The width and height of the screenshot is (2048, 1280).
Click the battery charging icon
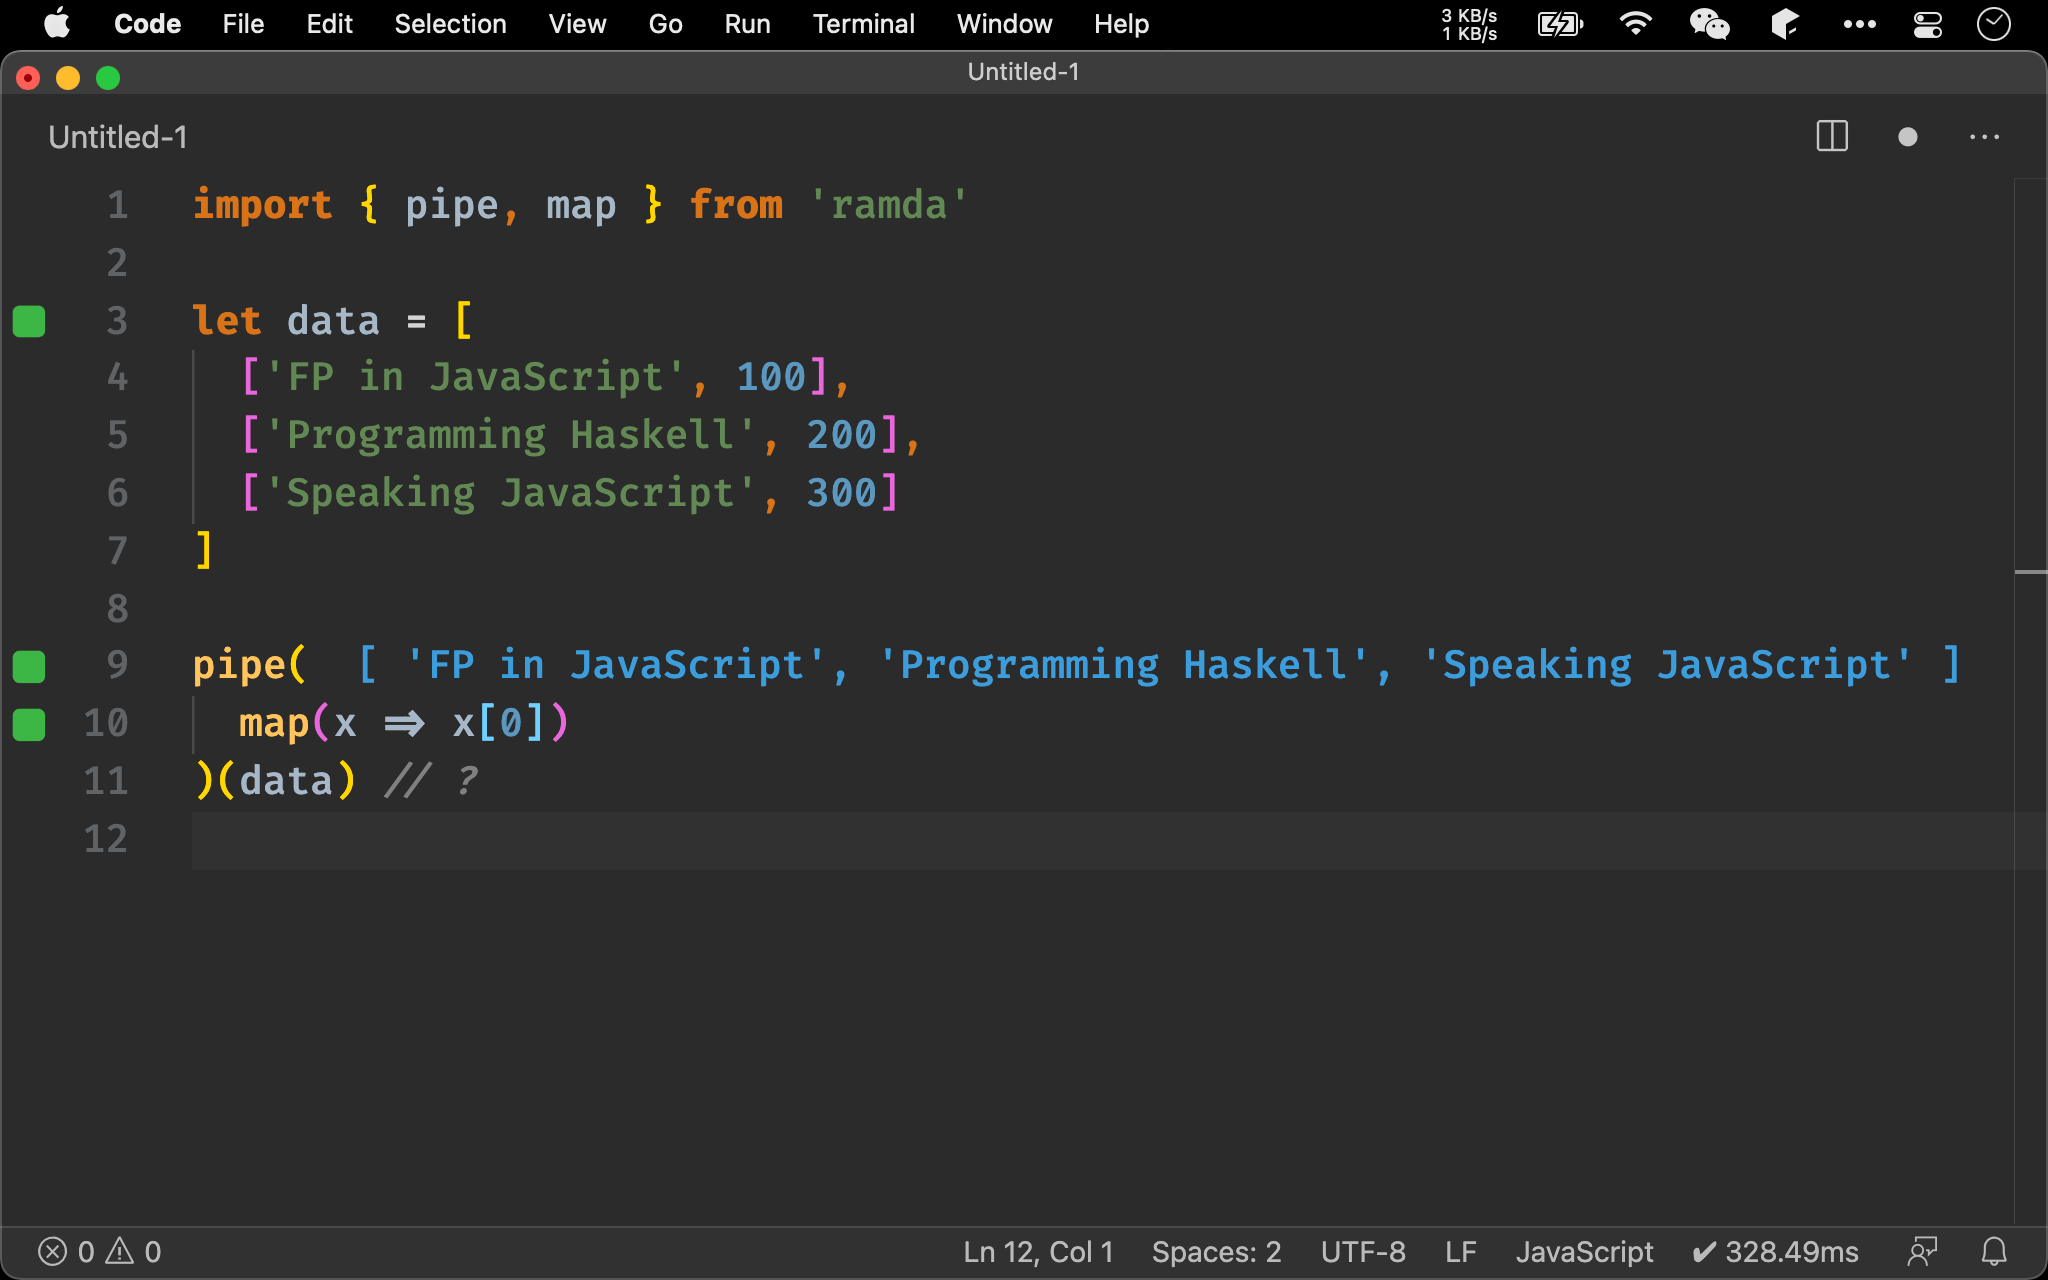click(1558, 24)
